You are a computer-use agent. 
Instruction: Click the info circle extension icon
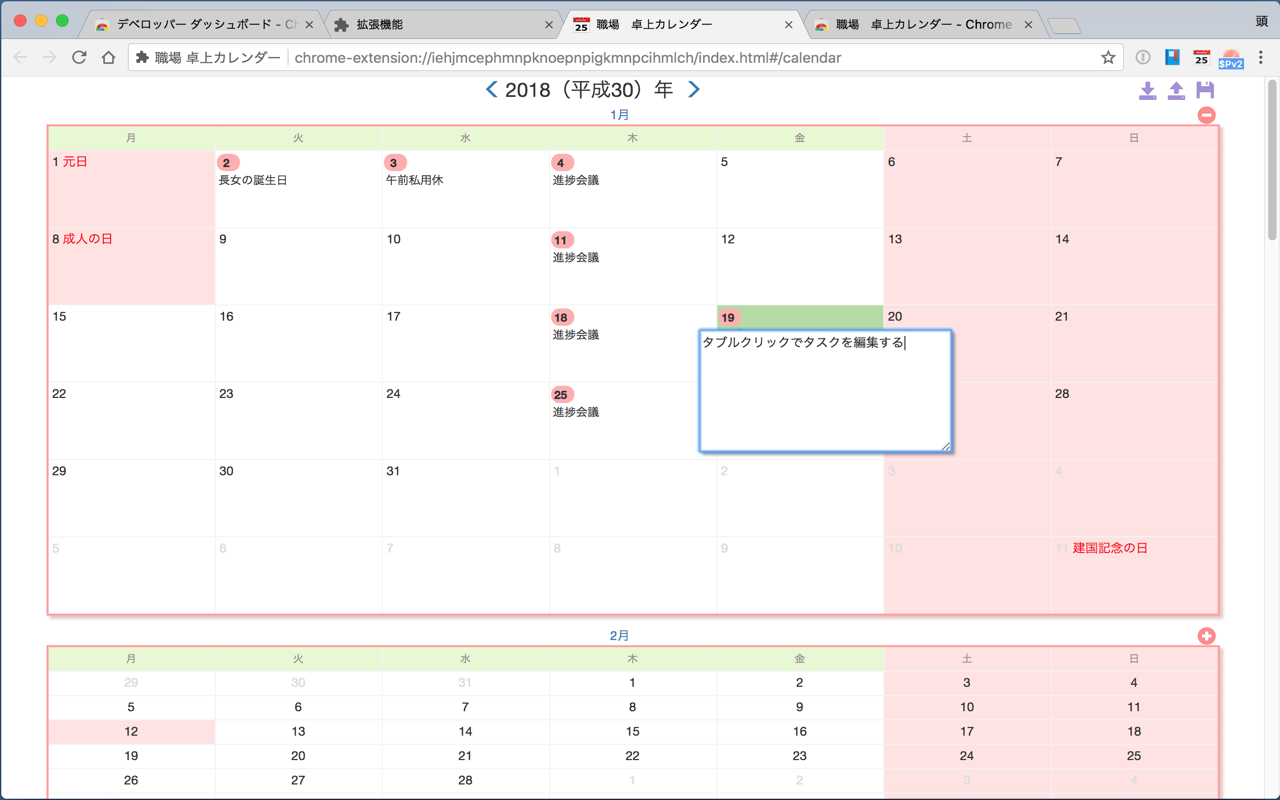pyautogui.click(x=1143, y=58)
